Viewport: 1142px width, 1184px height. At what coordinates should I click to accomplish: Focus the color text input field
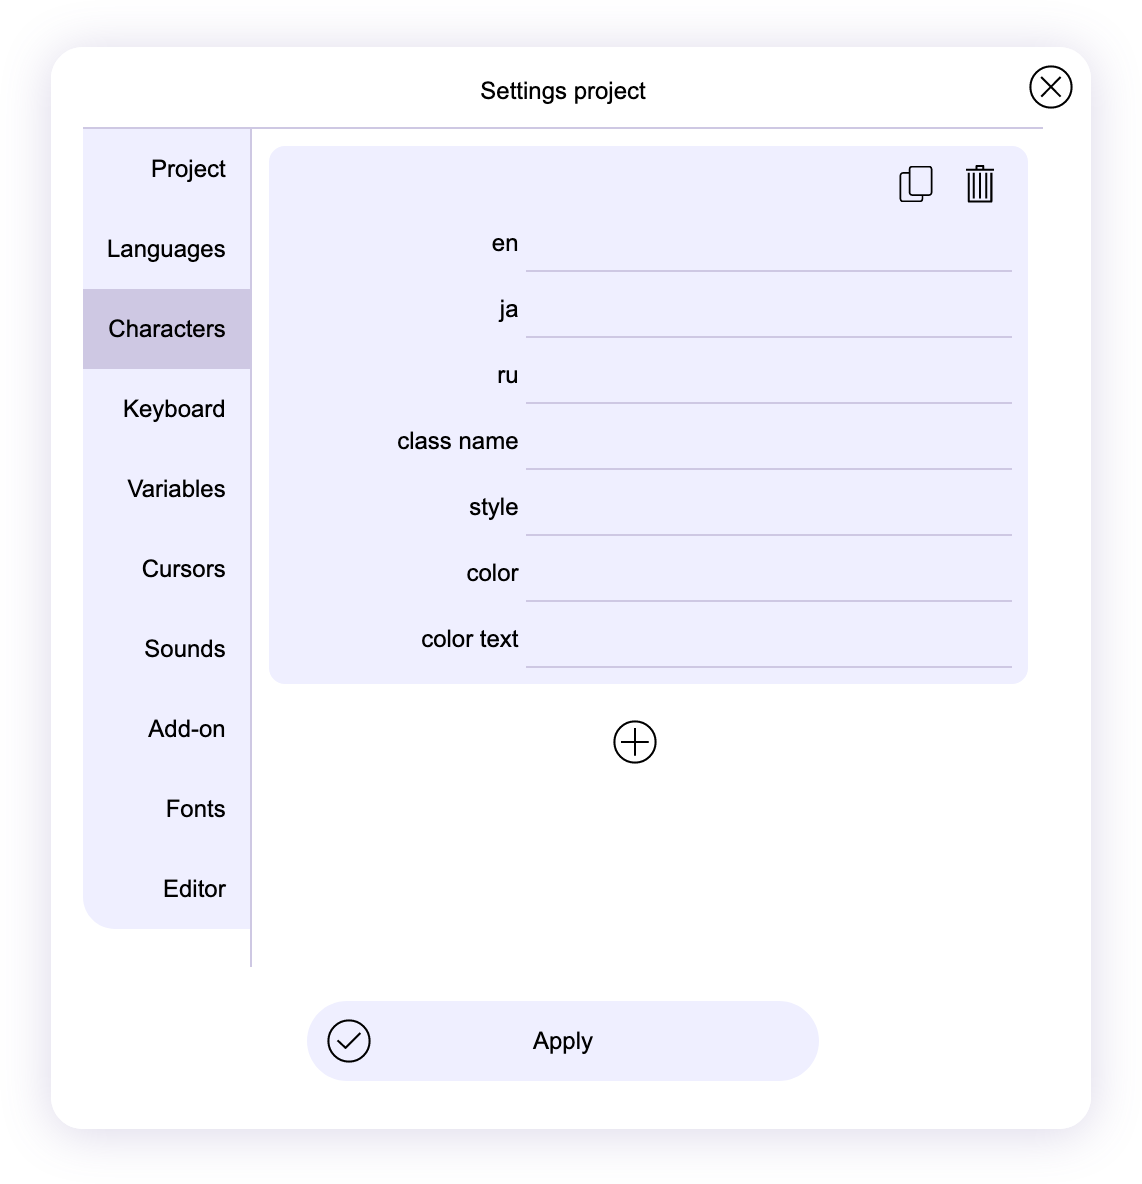click(768, 643)
